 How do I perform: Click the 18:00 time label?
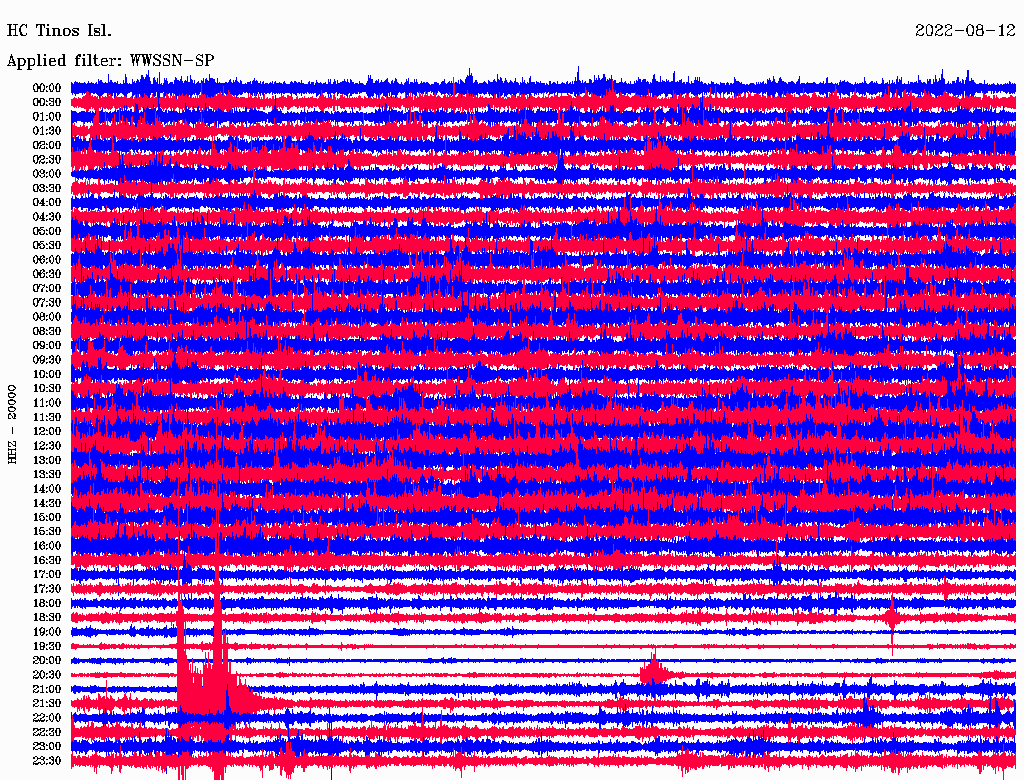tap(47, 604)
